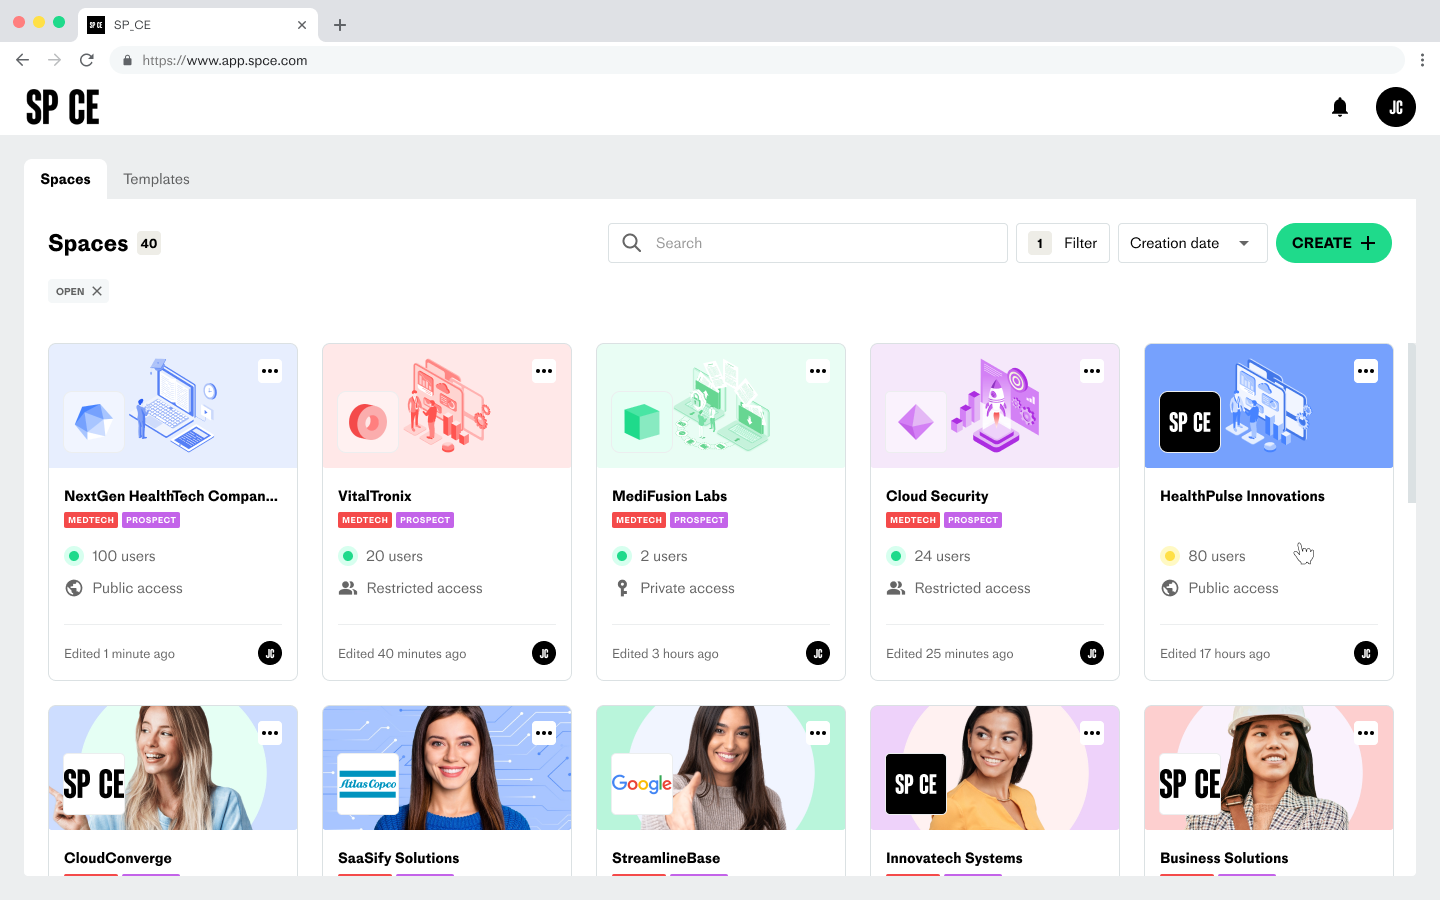Open the Filter panel
Viewport: 1440px width, 900px height.
click(x=1063, y=243)
